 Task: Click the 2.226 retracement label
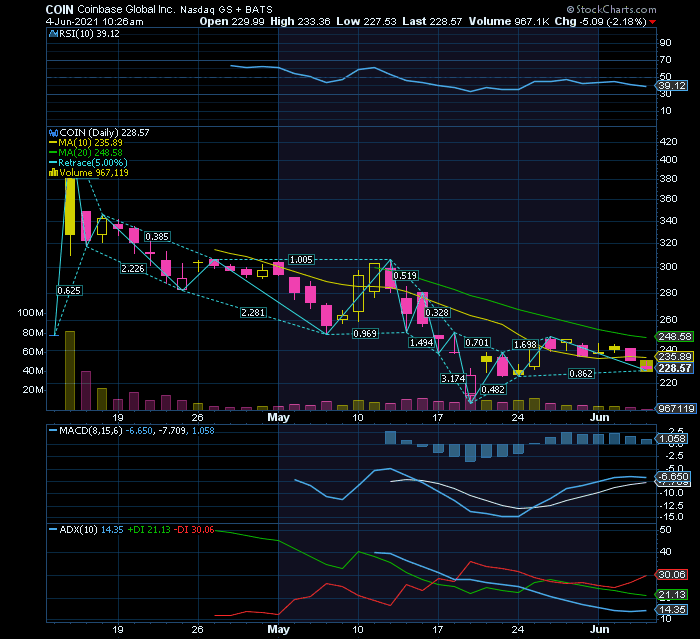click(x=133, y=268)
